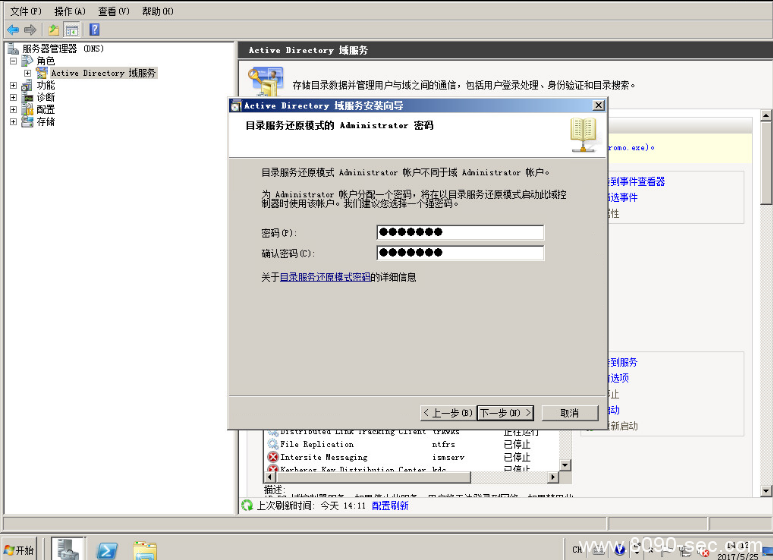Open 目录服务还原模式密码 help link
Image resolution: width=773 pixels, height=560 pixels.
[325, 277]
